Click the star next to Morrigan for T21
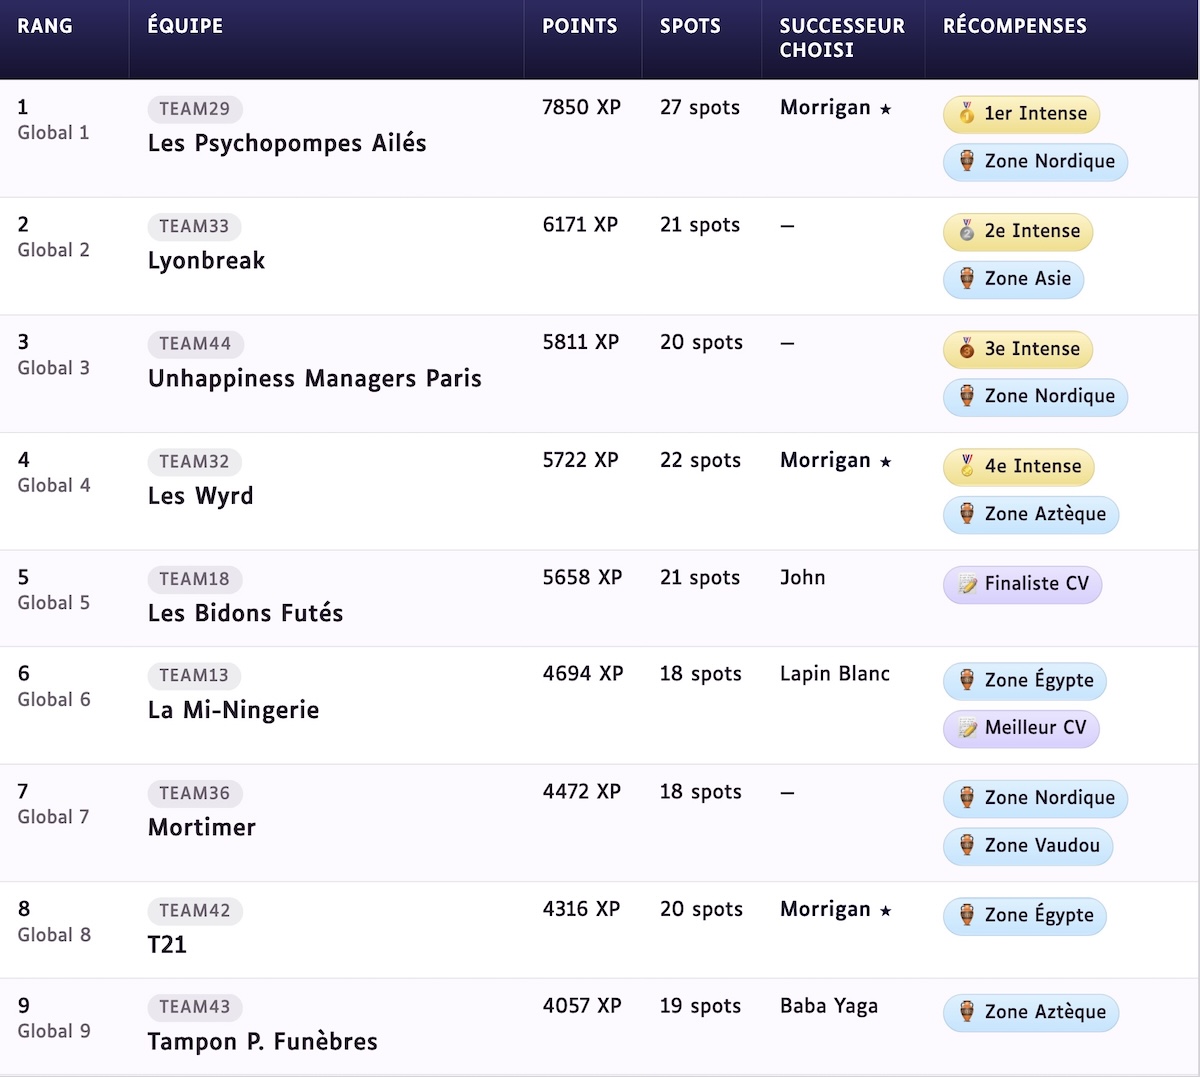Viewport: 1200px width, 1077px height. pyautogui.click(x=885, y=911)
